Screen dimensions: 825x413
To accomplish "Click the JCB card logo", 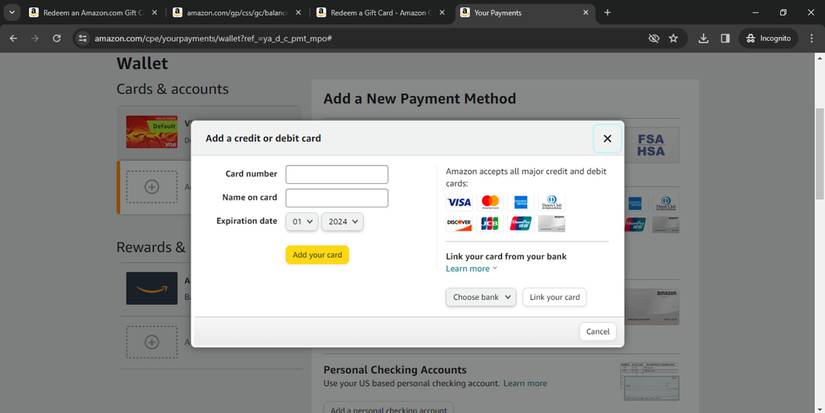I will pyautogui.click(x=490, y=224).
